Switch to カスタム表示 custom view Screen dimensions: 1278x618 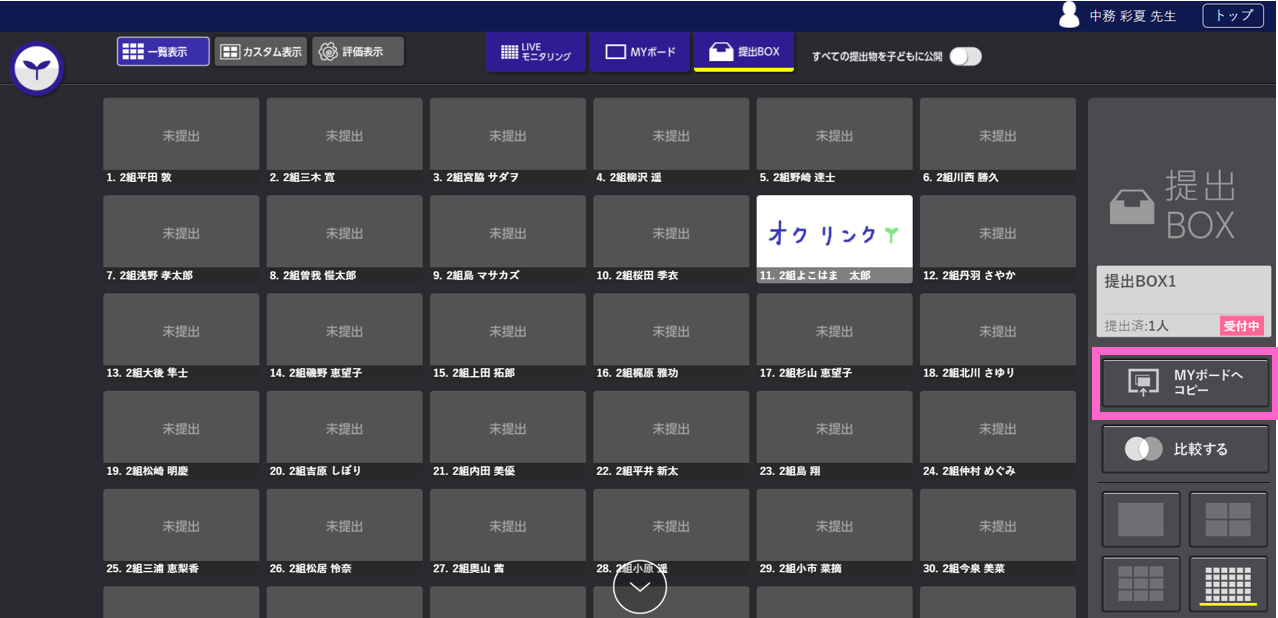[x=260, y=52]
